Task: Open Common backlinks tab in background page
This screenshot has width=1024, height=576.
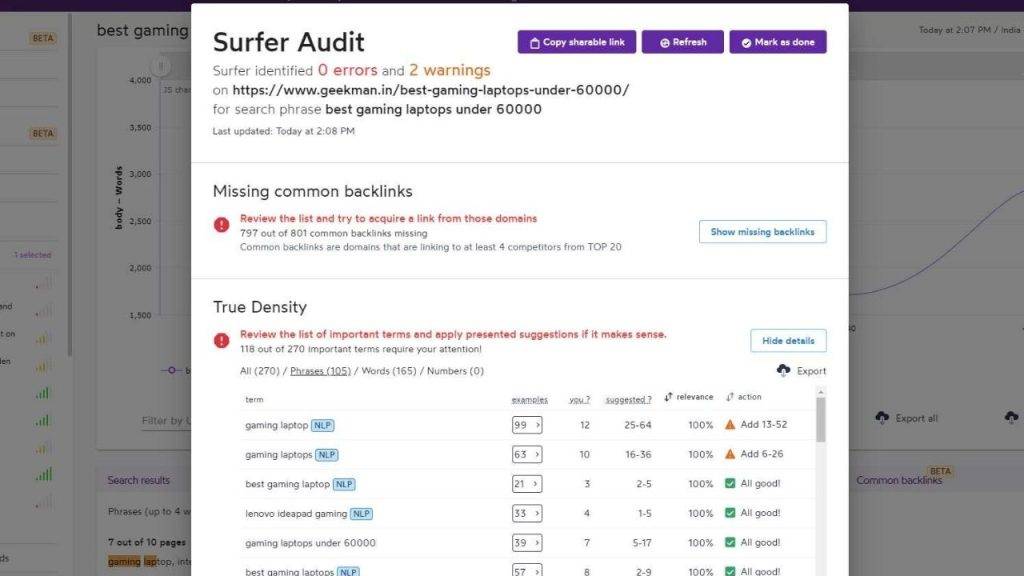Action: pos(899,480)
